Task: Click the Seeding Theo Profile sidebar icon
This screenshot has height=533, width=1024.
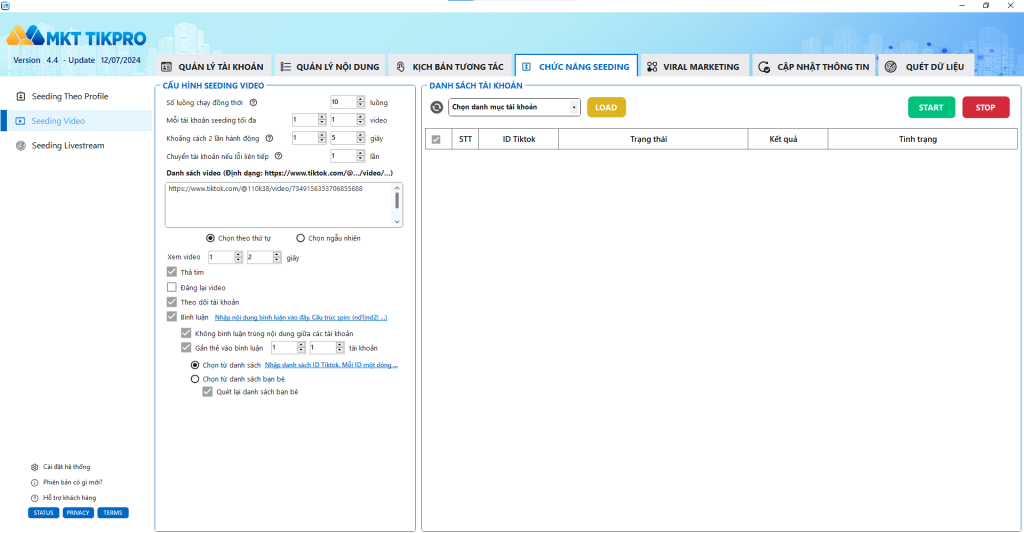Action: coord(21,96)
